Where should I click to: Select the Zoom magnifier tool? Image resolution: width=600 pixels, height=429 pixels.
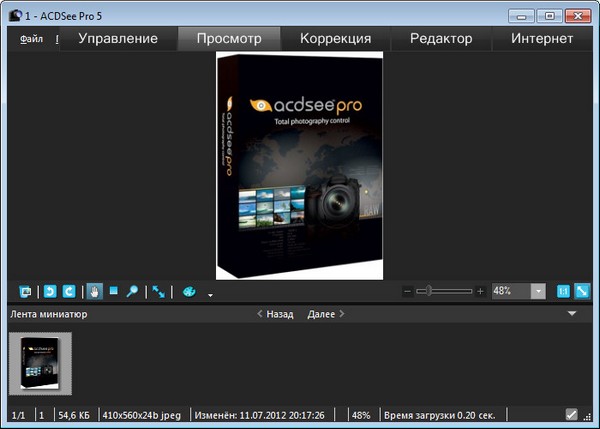132,292
